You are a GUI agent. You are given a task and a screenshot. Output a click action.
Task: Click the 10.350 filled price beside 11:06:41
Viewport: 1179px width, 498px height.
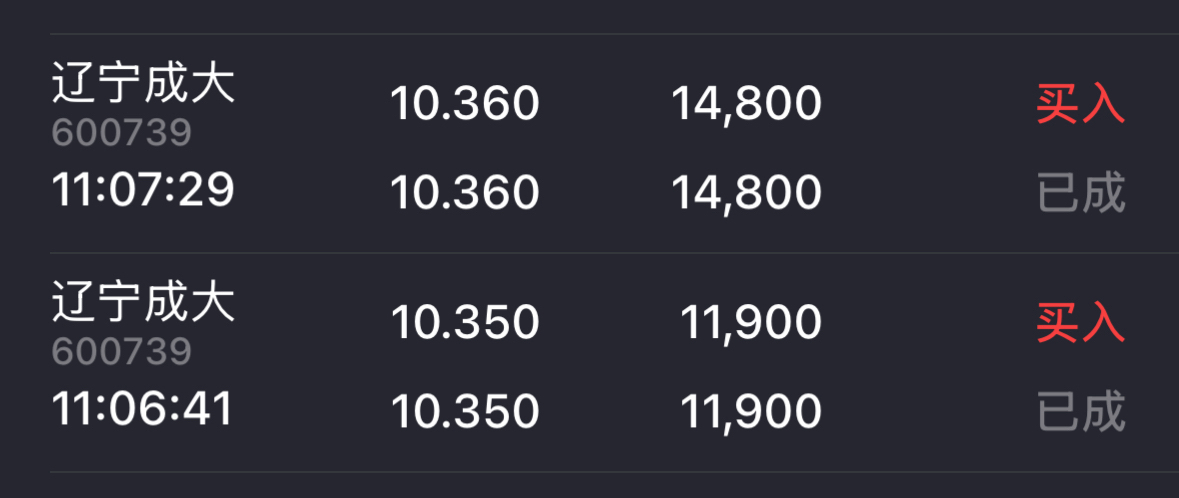coord(464,411)
